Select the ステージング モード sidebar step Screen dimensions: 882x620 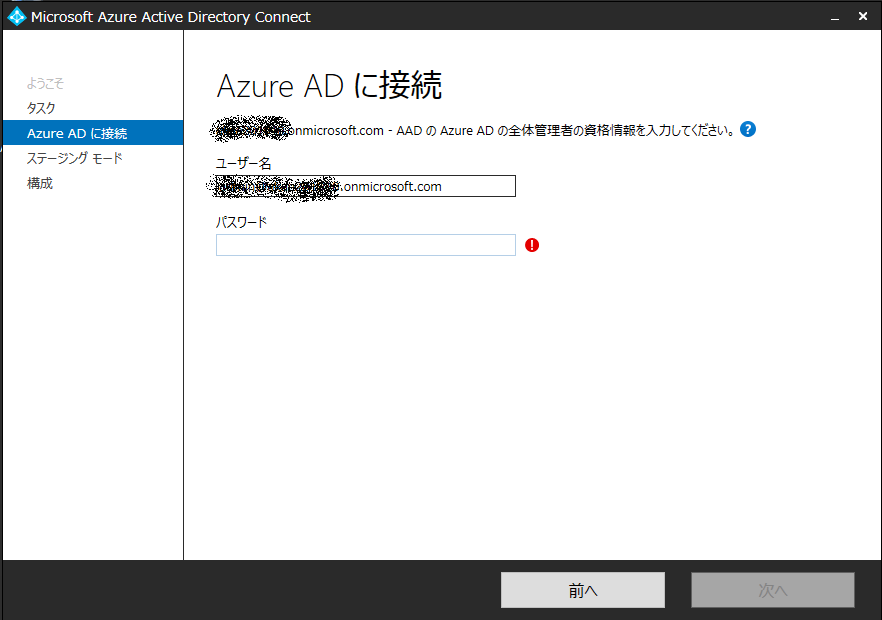click(74, 158)
